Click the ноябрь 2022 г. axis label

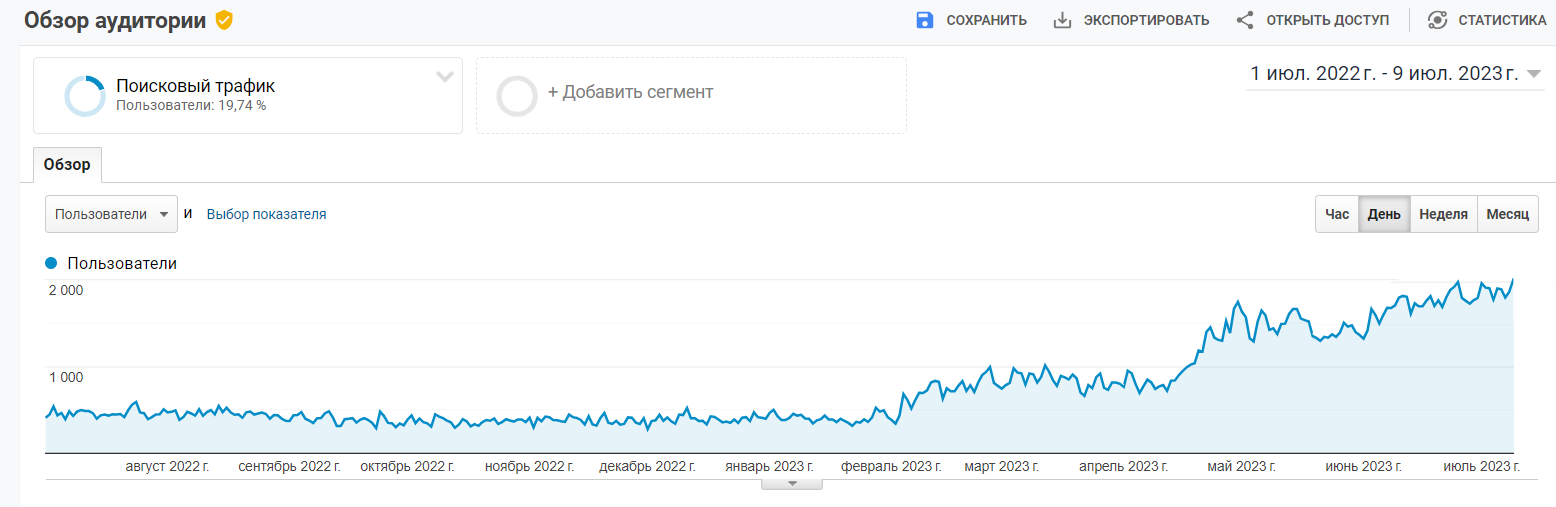click(x=529, y=466)
